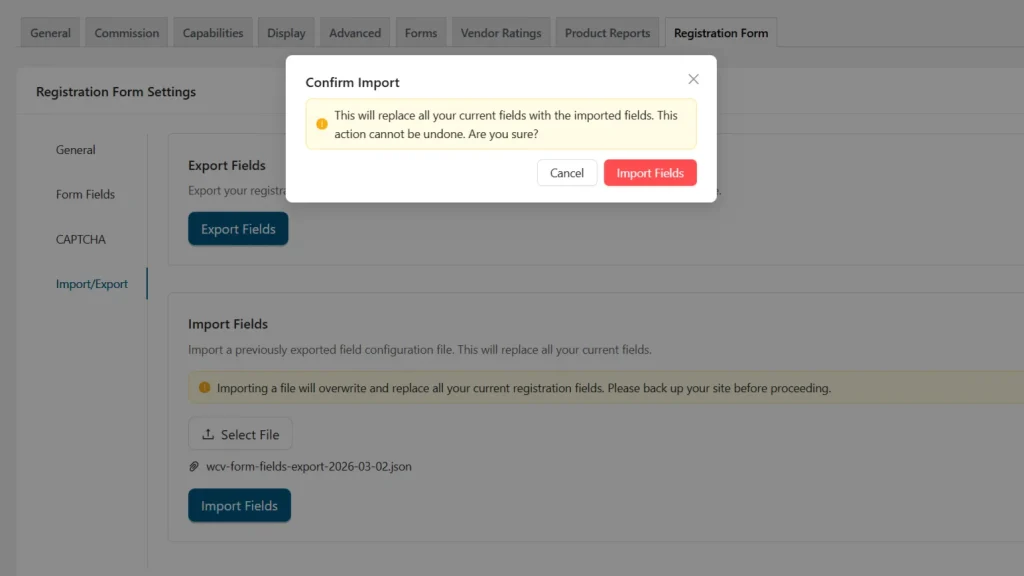Click the Select File upload button
Viewport: 1024px width, 576px height.
click(x=240, y=434)
